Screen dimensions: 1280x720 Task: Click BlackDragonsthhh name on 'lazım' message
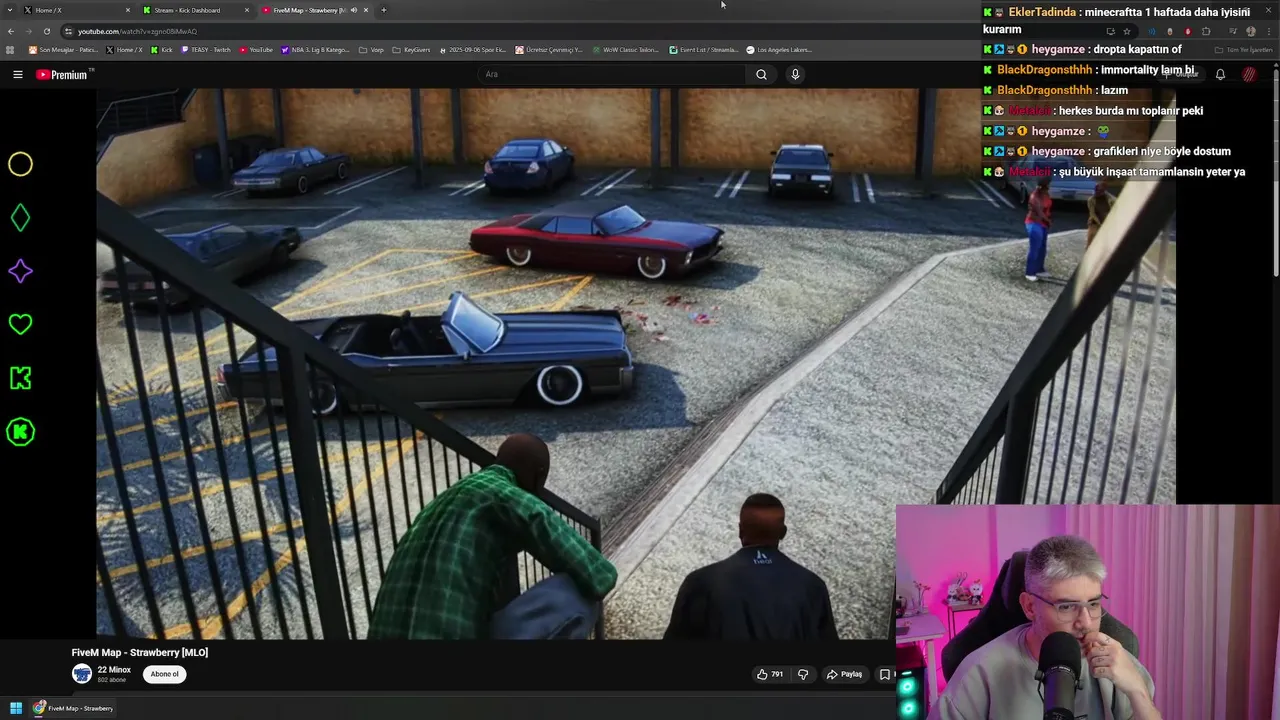pyautogui.click(x=1044, y=90)
